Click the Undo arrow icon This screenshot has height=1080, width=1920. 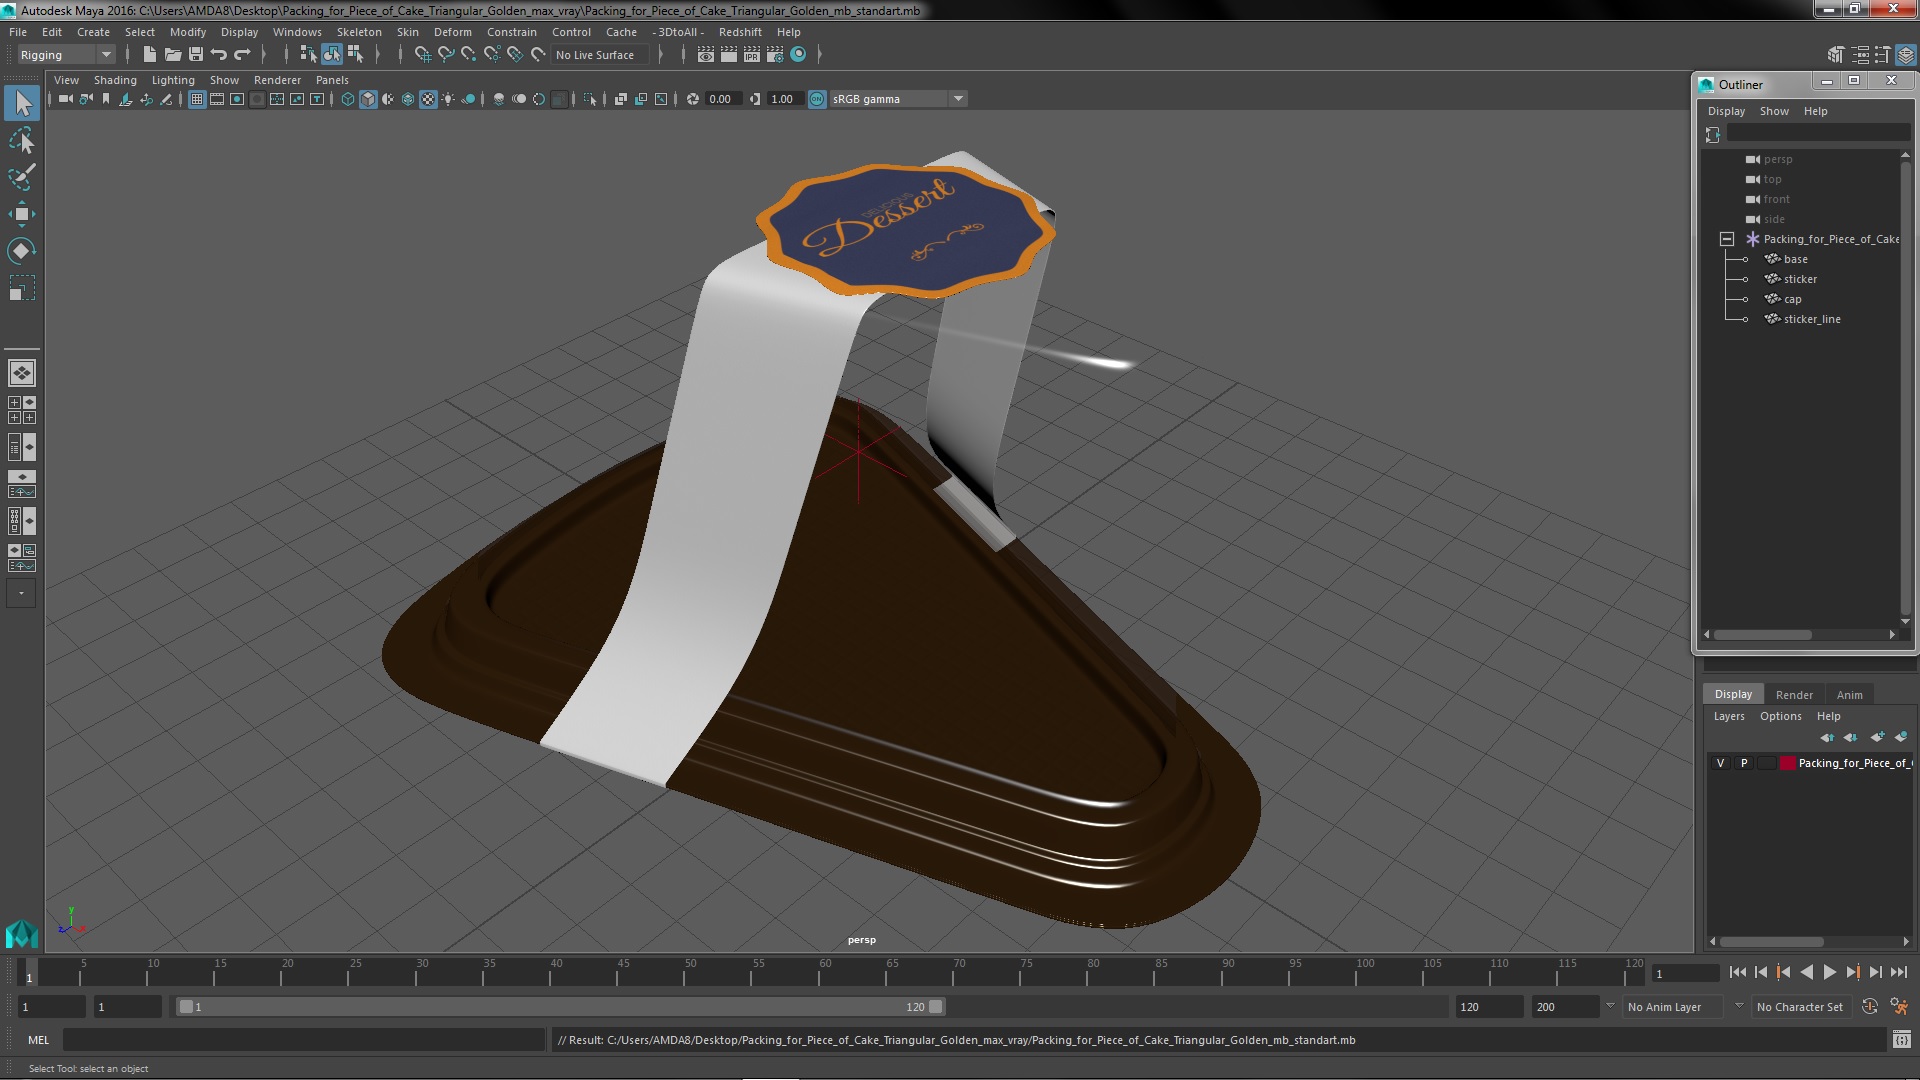click(219, 55)
